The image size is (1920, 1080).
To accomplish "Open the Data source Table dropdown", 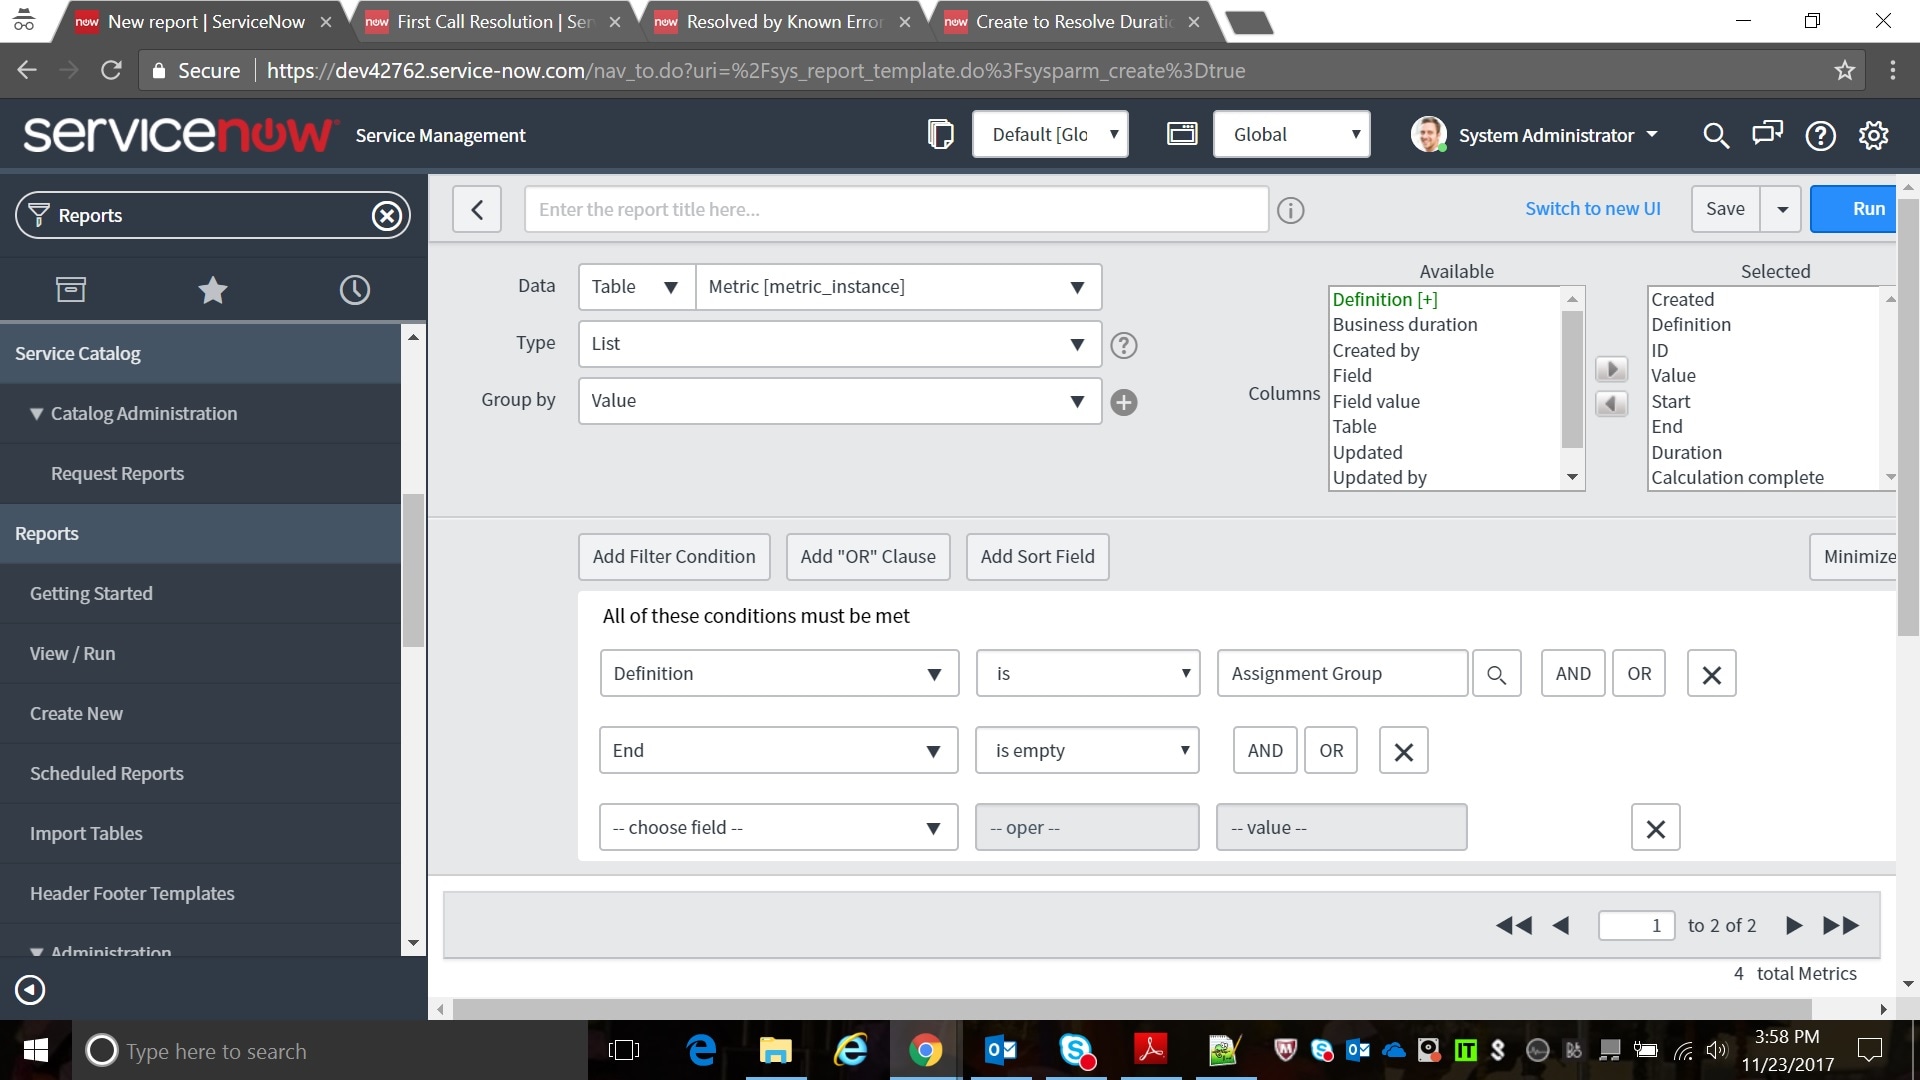I will (636, 287).
